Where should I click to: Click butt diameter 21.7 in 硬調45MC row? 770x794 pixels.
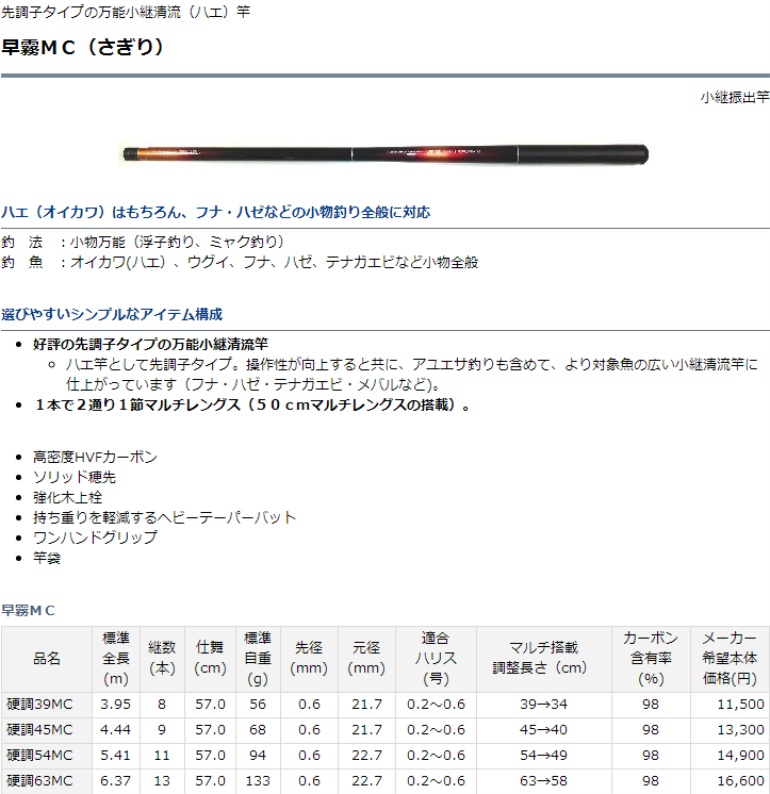pos(367,730)
